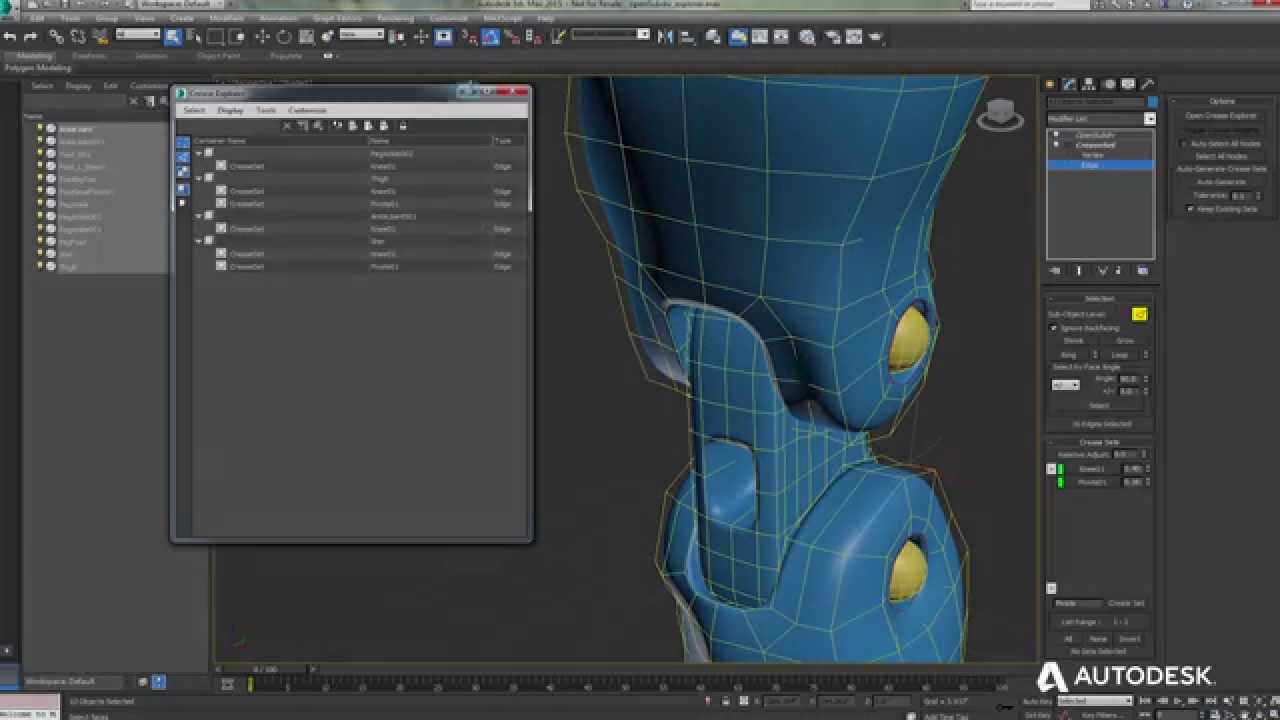Toggle green indicator of Pivotal01 crease set
The height and width of the screenshot is (720, 1280).
tap(1060, 482)
